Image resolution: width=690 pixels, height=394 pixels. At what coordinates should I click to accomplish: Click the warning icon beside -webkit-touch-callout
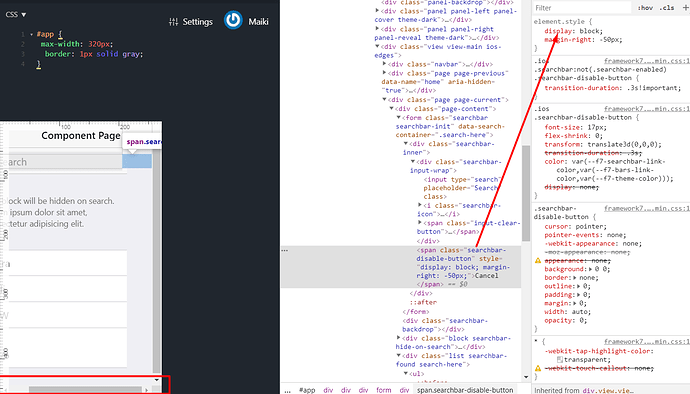(x=538, y=368)
